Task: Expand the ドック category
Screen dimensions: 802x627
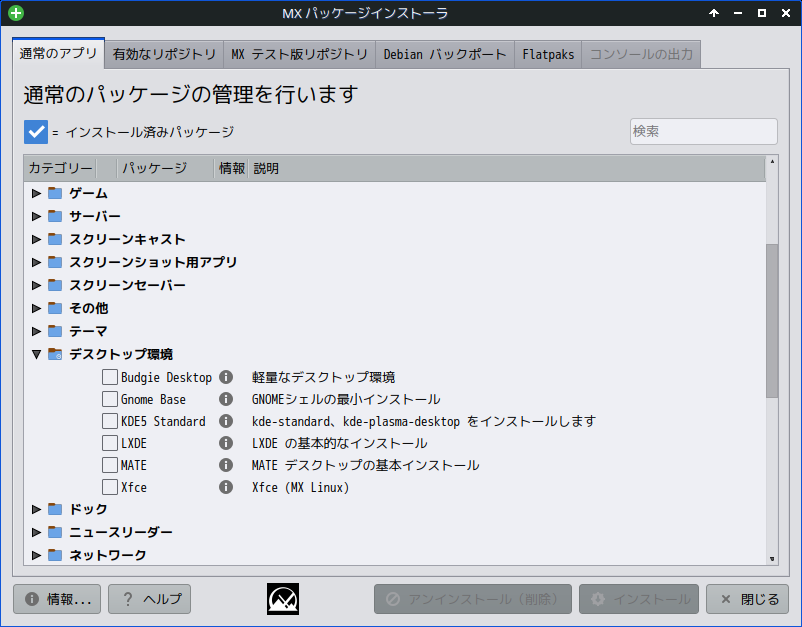Action: (36, 509)
